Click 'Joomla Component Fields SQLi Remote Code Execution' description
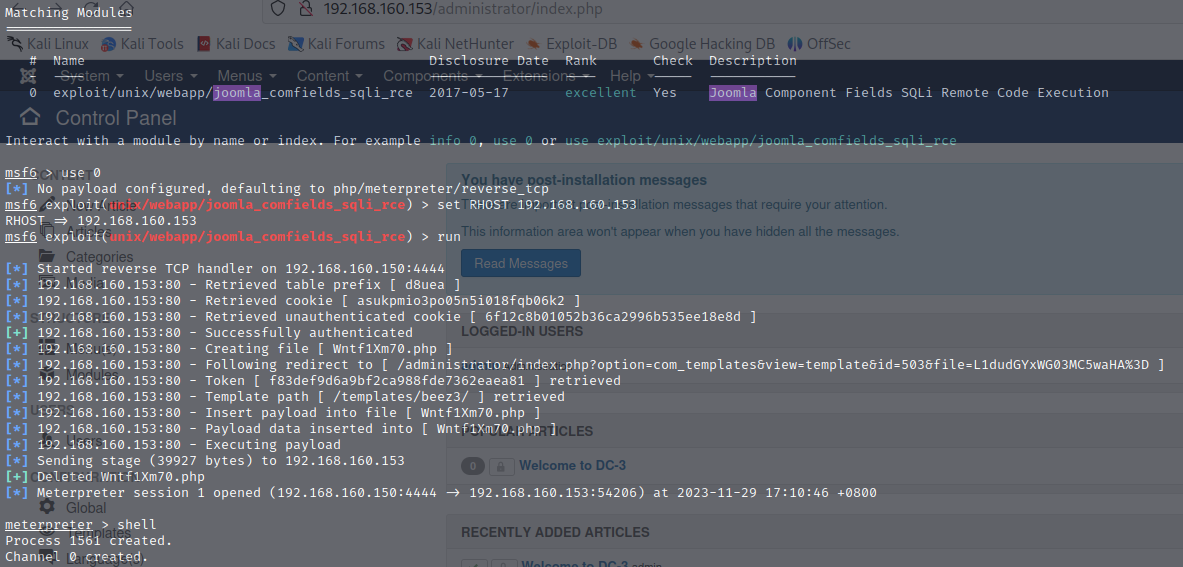1183x567 pixels. (908, 93)
